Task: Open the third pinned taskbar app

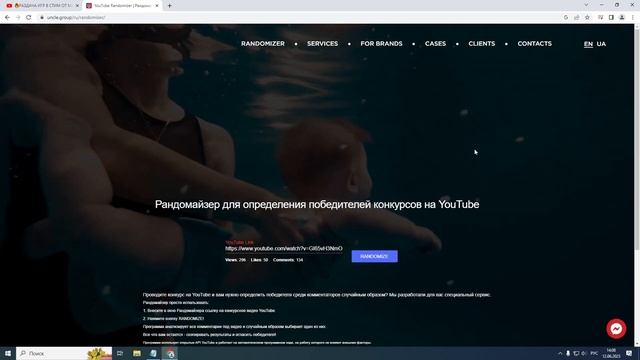Action: pyautogui.click(x=153, y=353)
